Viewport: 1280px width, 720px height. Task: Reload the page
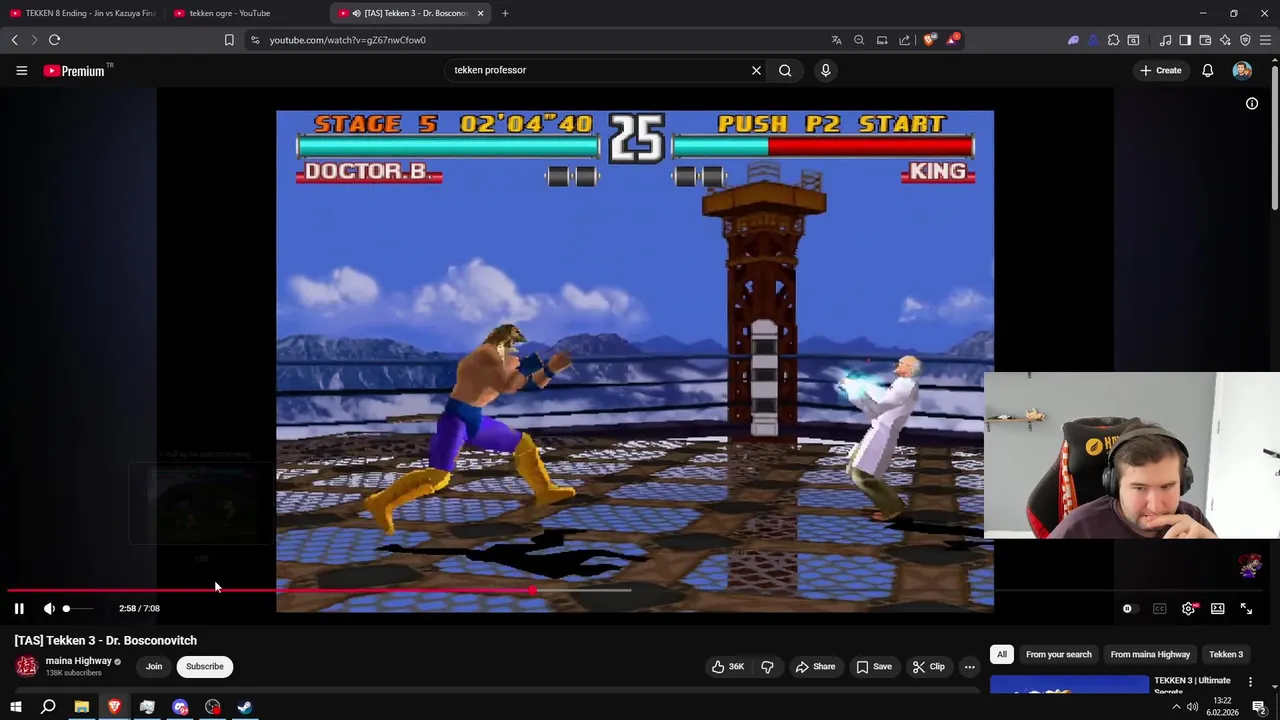pyautogui.click(x=54, y=40)
